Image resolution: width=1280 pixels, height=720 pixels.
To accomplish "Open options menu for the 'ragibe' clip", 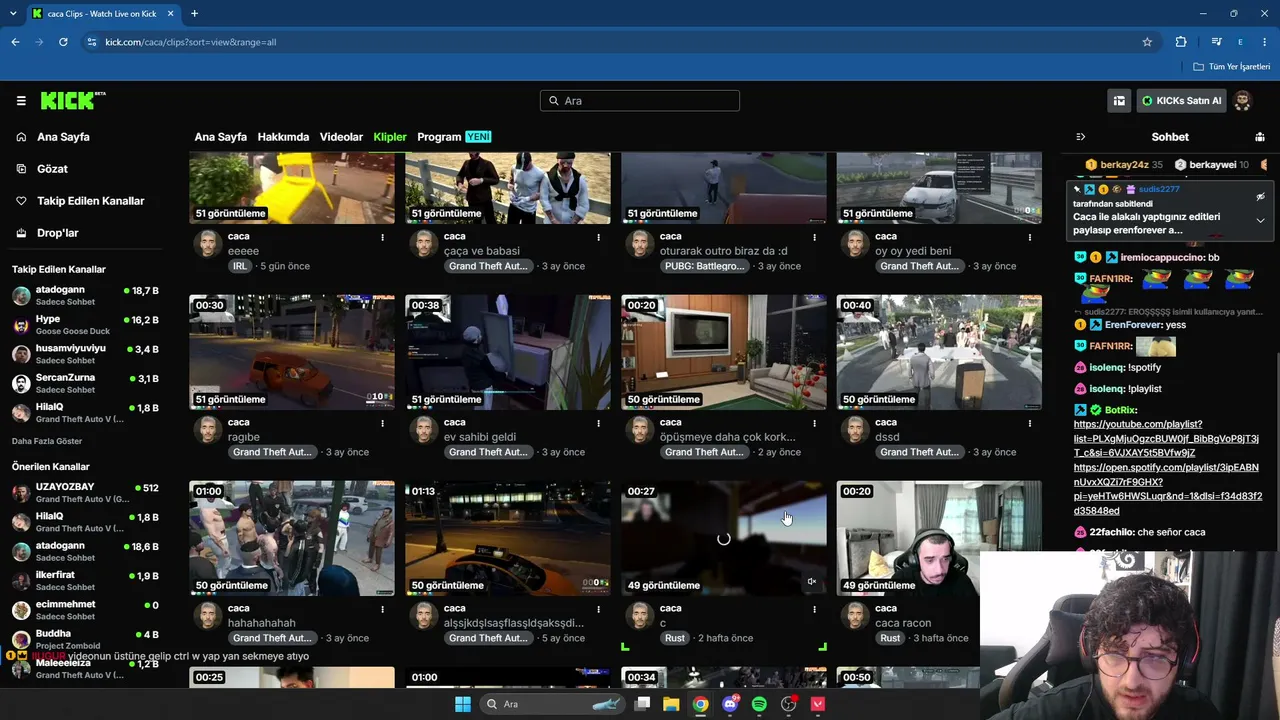I will pyautogui.click(x=382, y=423).
